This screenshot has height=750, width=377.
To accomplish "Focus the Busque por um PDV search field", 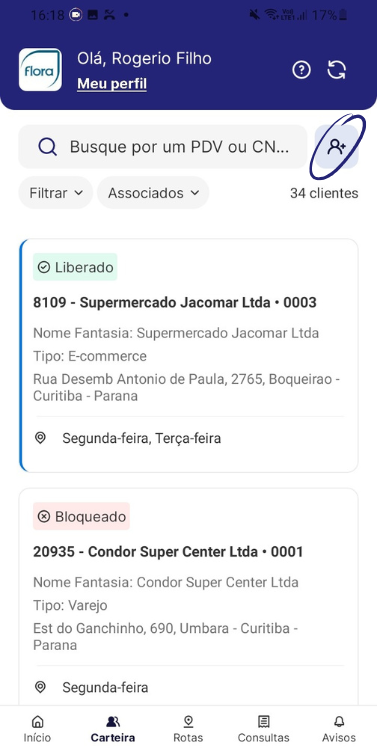I will [x=163, y=147].
